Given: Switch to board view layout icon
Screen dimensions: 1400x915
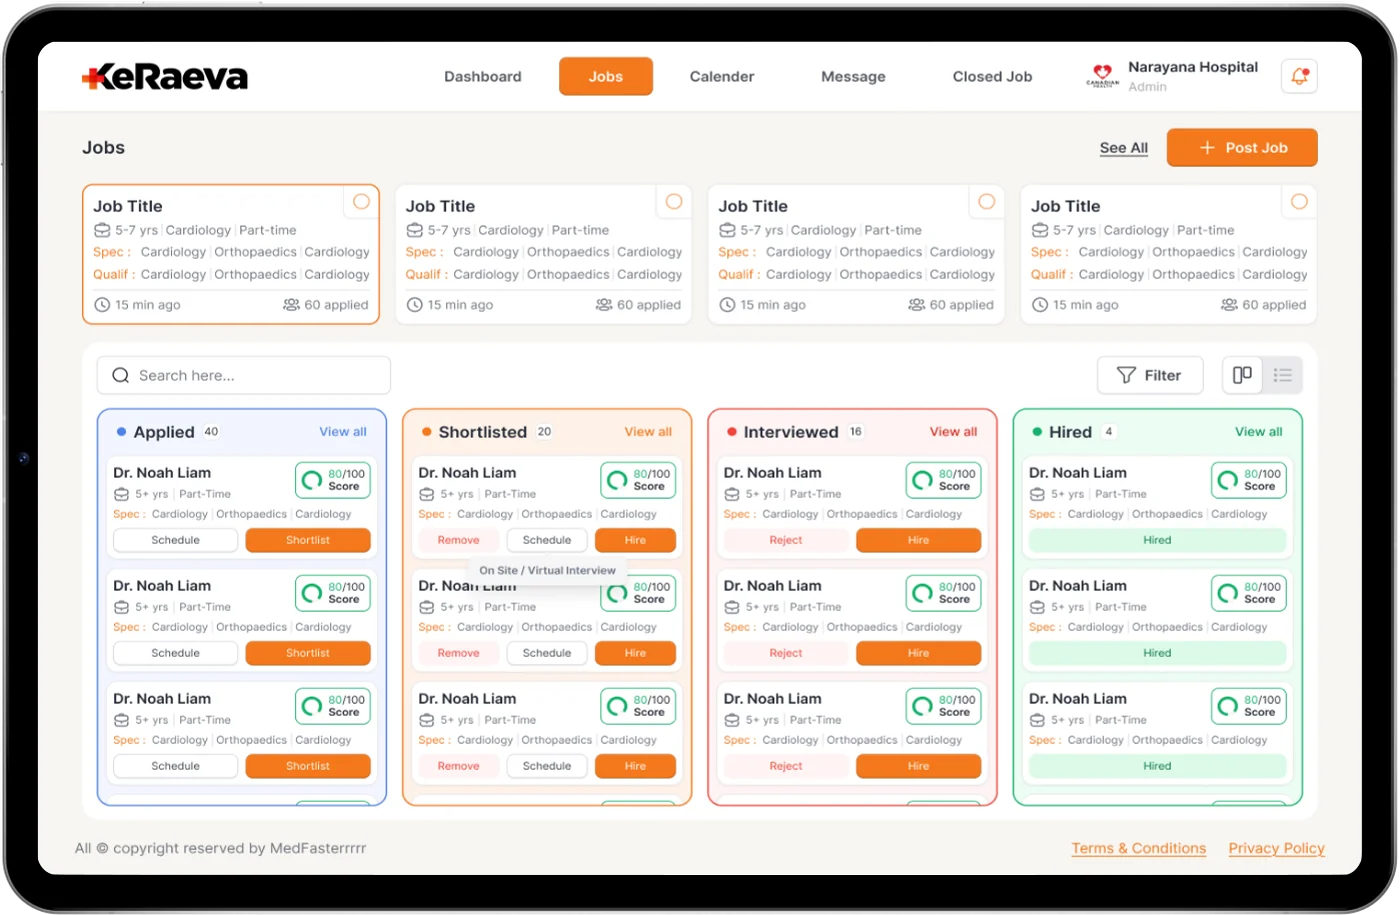Looking at the screenshot, I should [1242, 375].
